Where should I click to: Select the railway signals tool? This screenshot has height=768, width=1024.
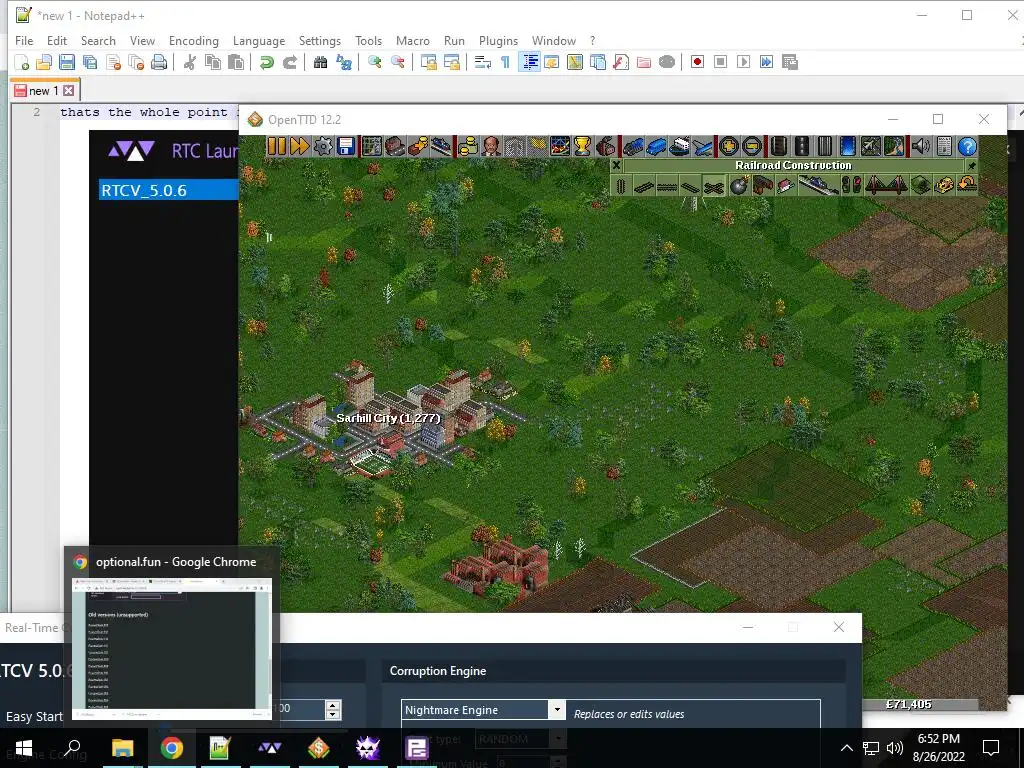pyautogui.click(x=852, y=185)
